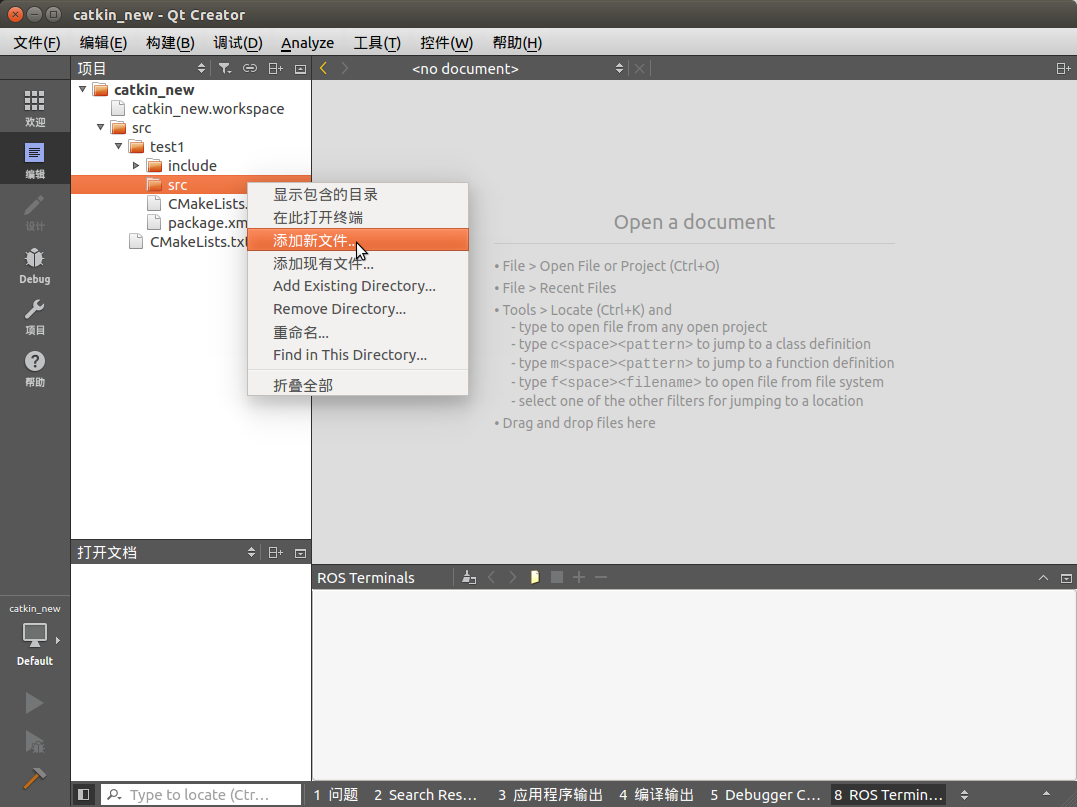Minimize the ROS Terminals output pane
Screen dimensions: 1077x807
click(1066, 578)
